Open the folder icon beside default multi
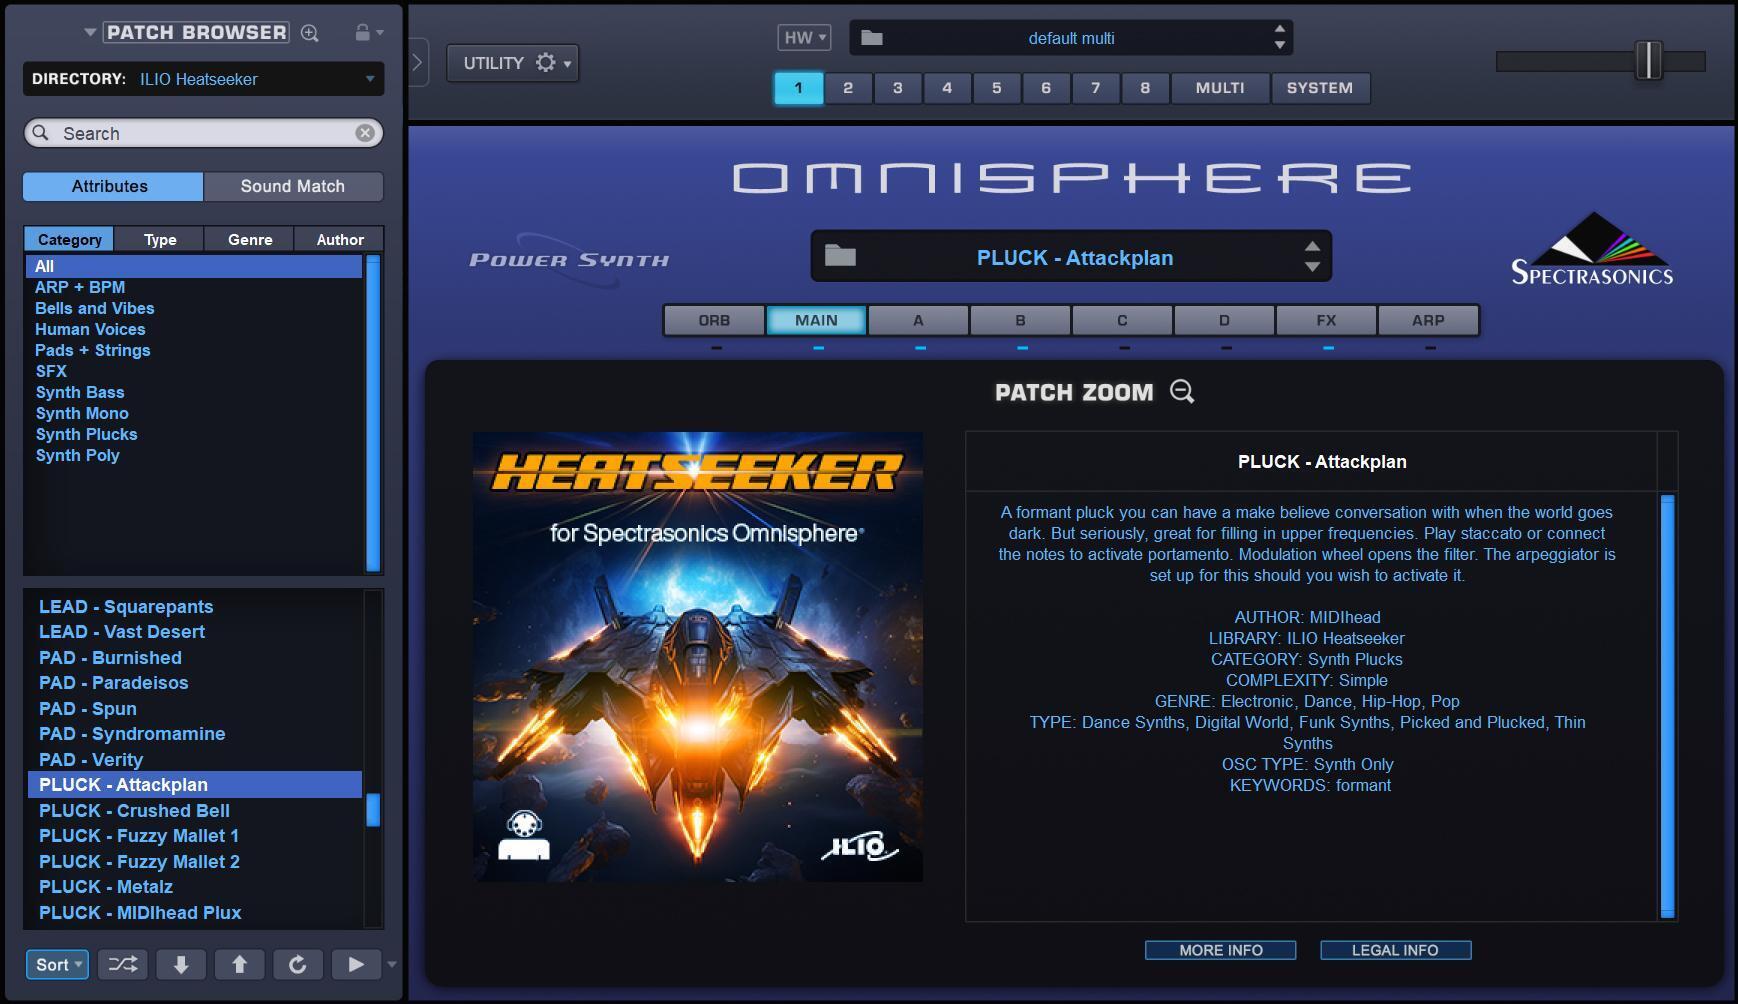 tap(873, 38)
